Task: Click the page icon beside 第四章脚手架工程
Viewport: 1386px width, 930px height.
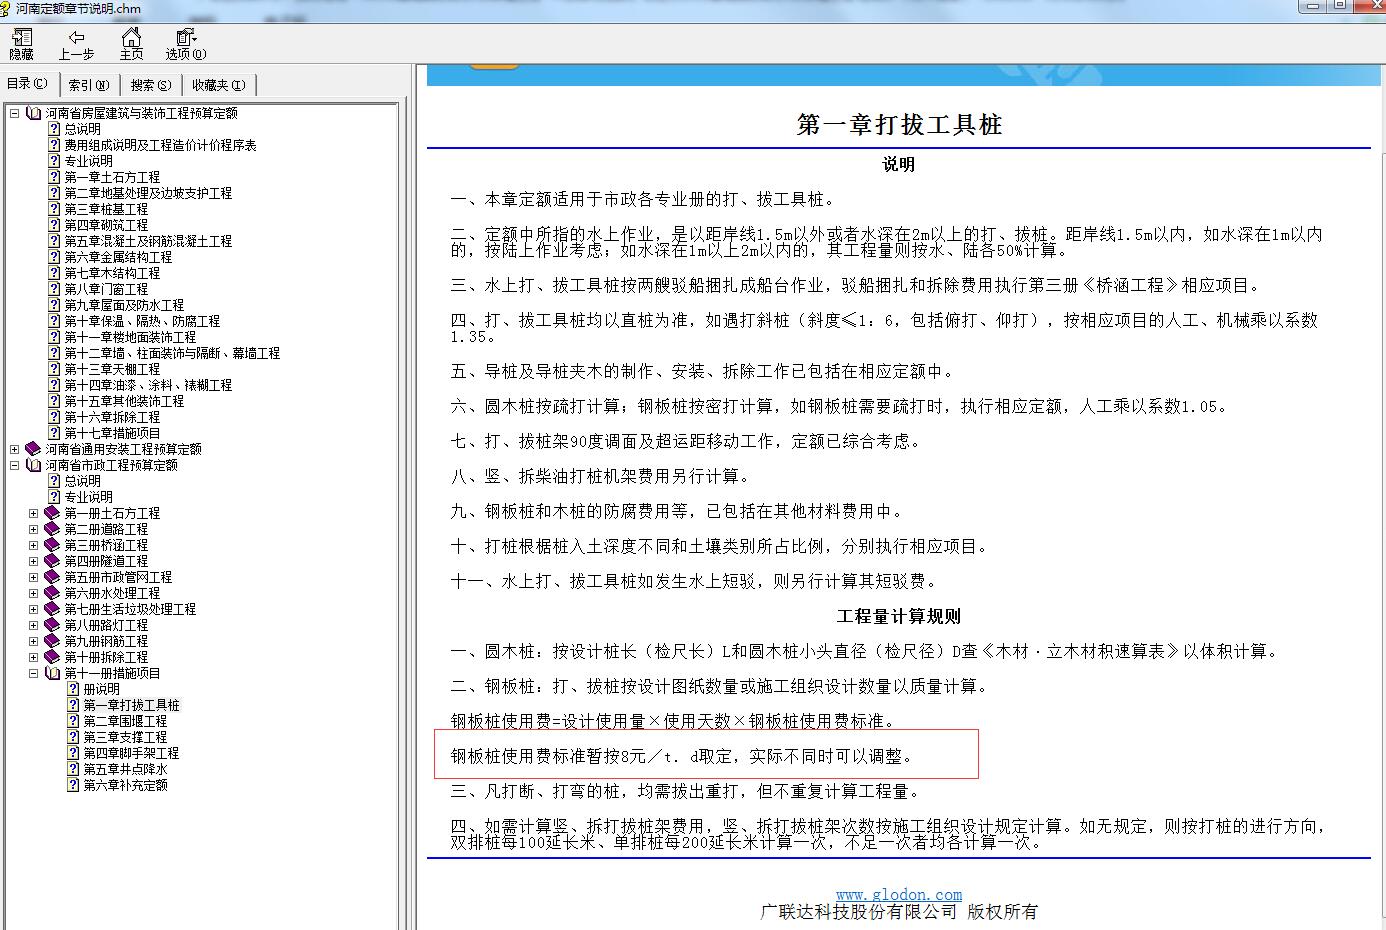Action: click(73, 753)
